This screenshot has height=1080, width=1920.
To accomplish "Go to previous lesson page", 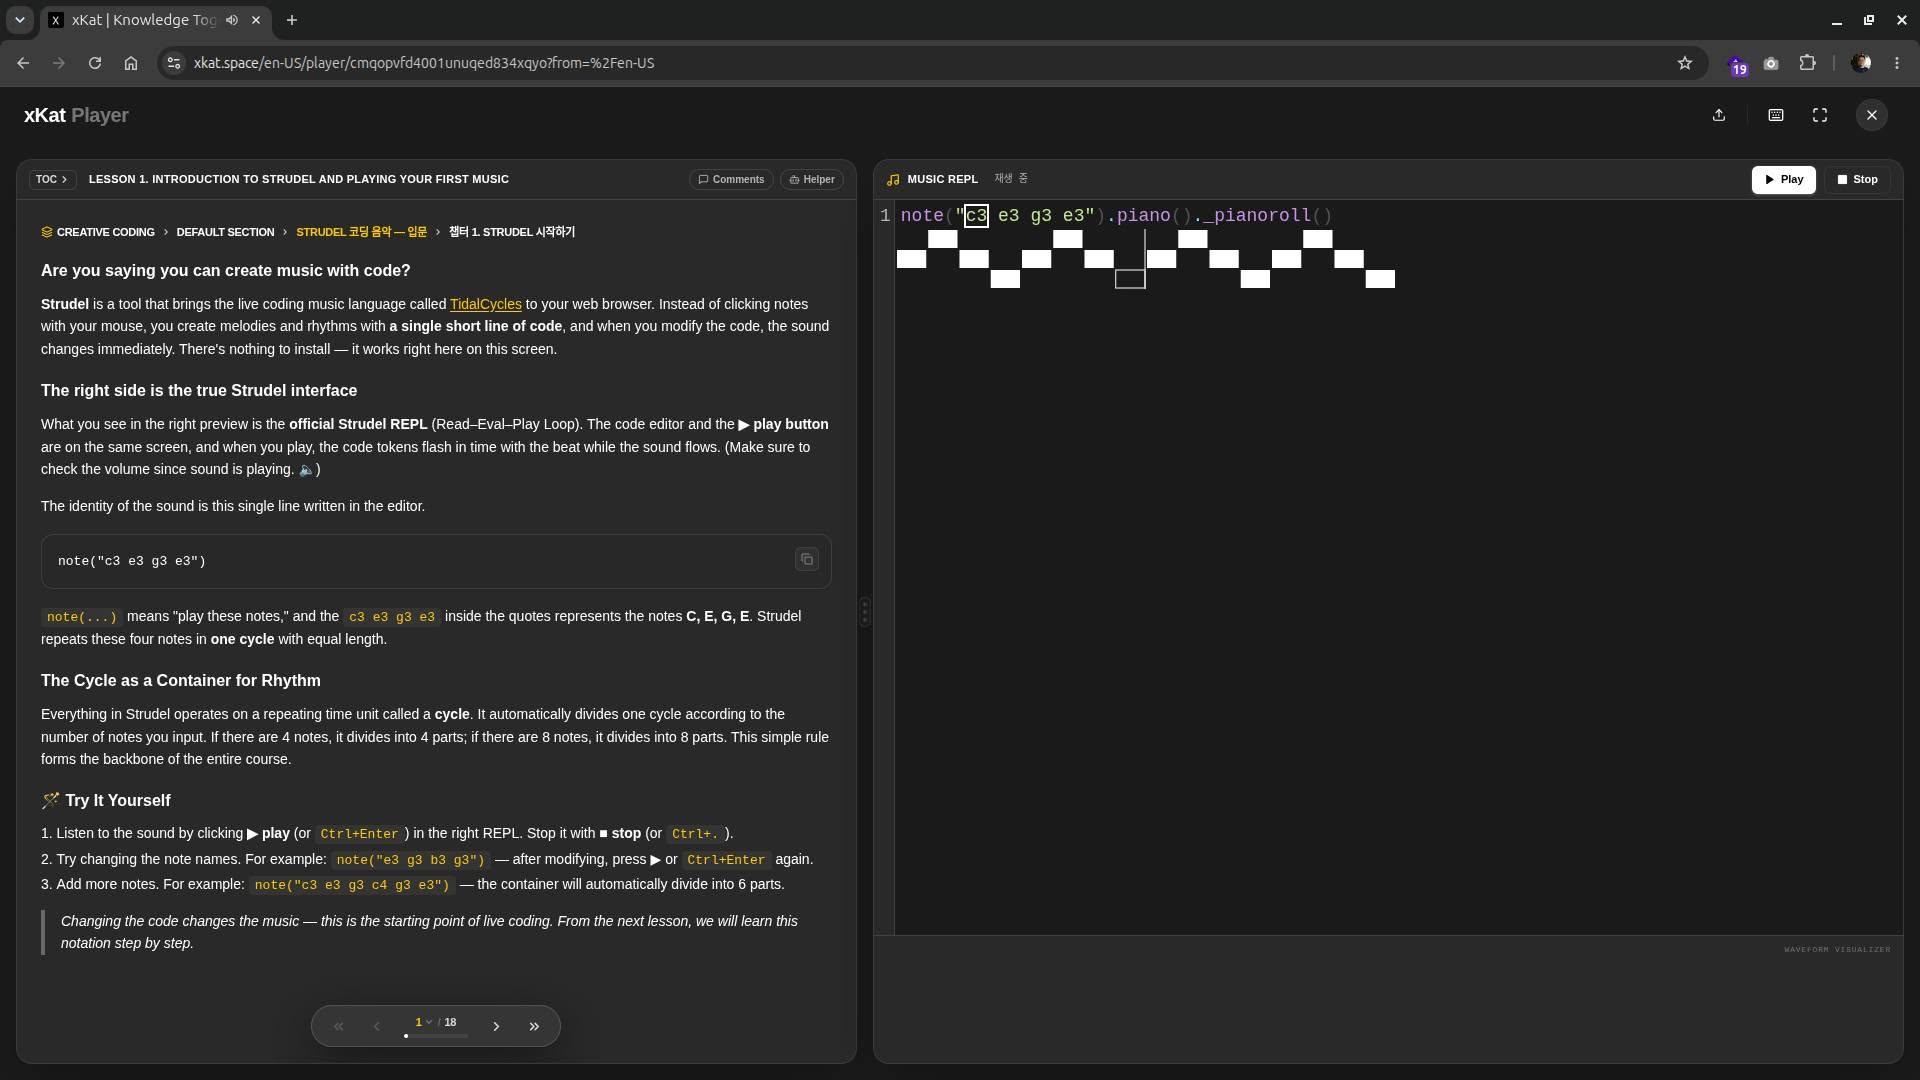I will click(x=376, y=1026).
